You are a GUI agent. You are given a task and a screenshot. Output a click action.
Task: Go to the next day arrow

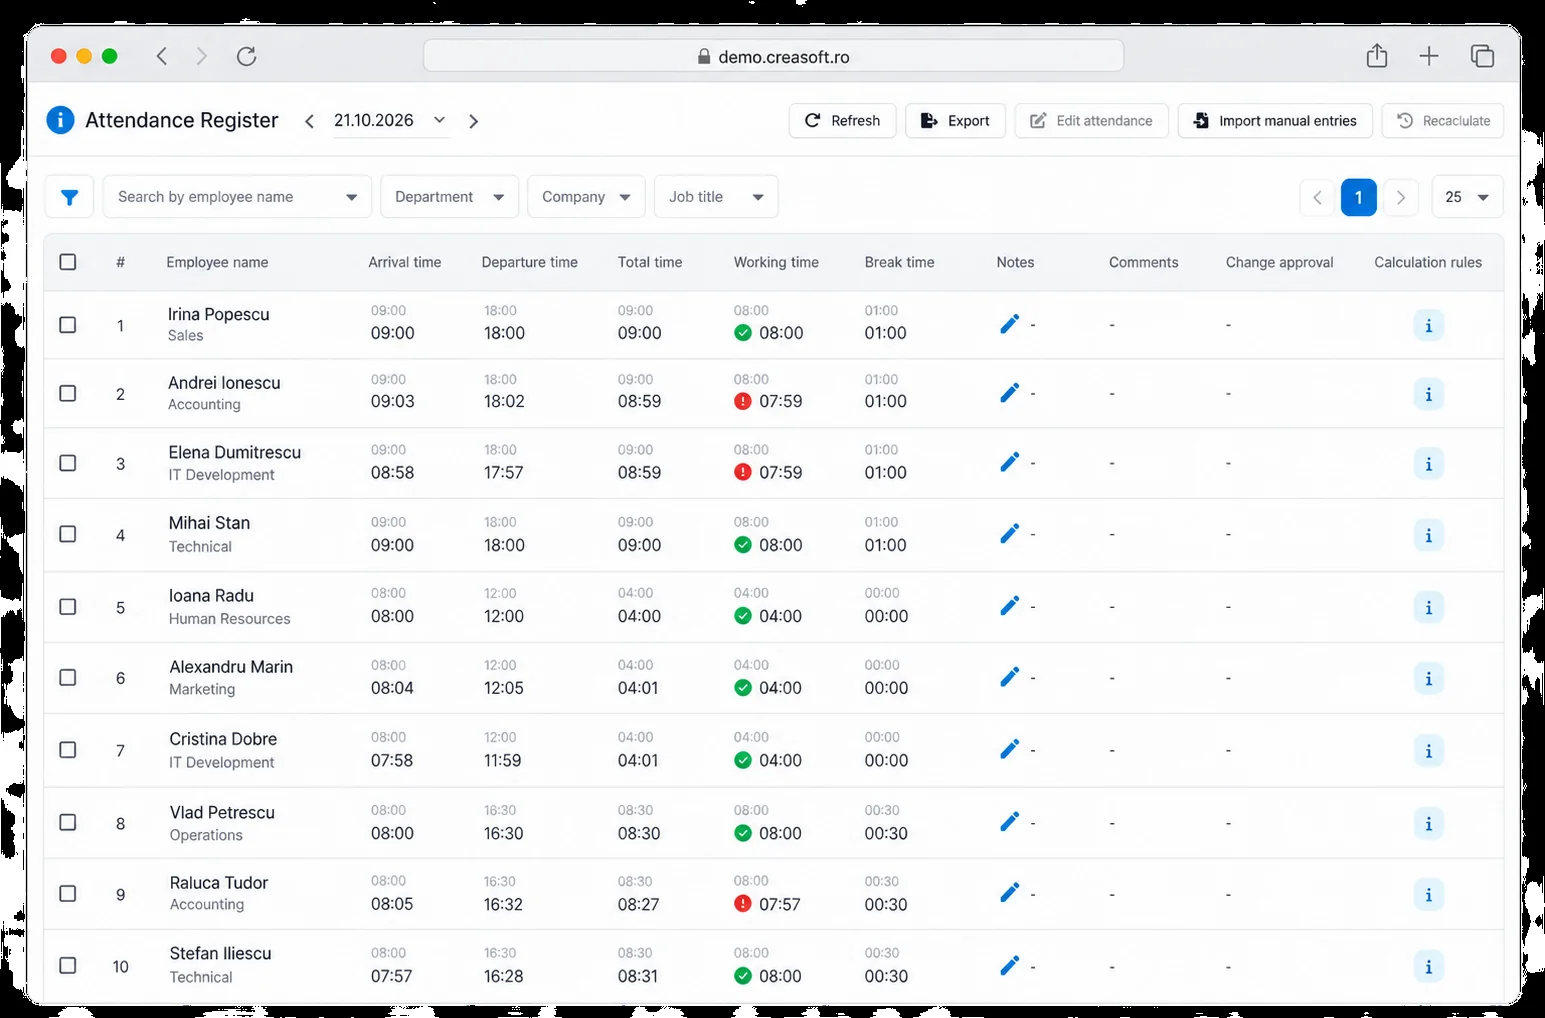[x=474, y=121]
